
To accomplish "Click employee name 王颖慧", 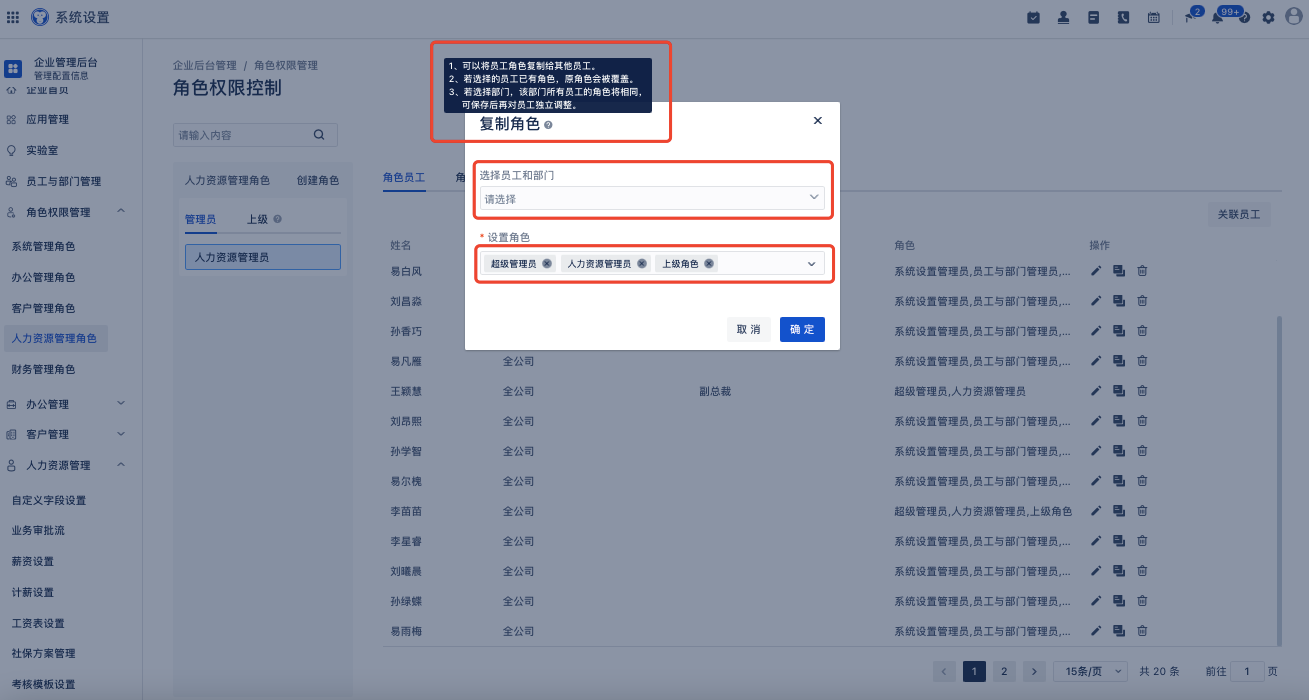I will 406,391.
